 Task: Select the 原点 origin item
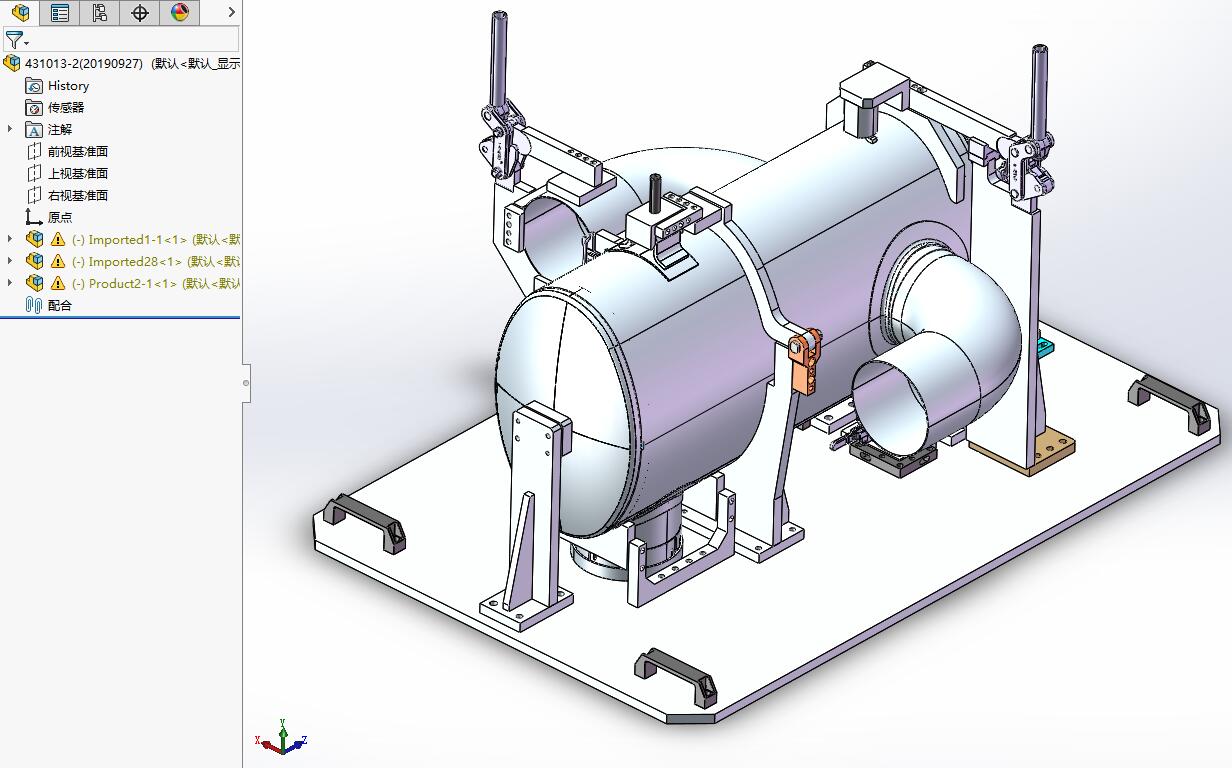[x=60, y=218]
